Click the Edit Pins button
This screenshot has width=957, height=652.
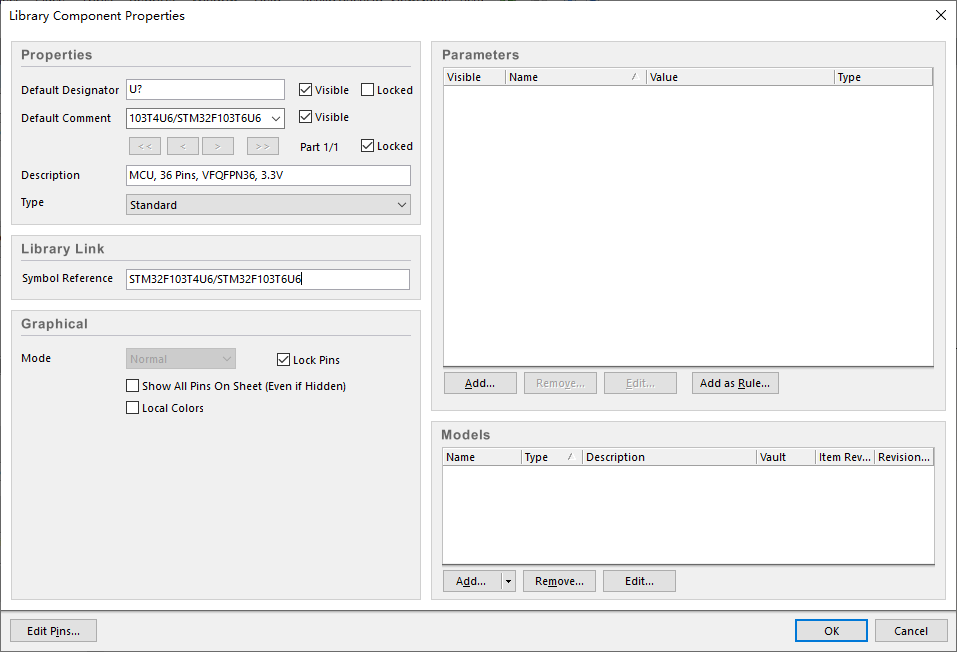point(53,631)
